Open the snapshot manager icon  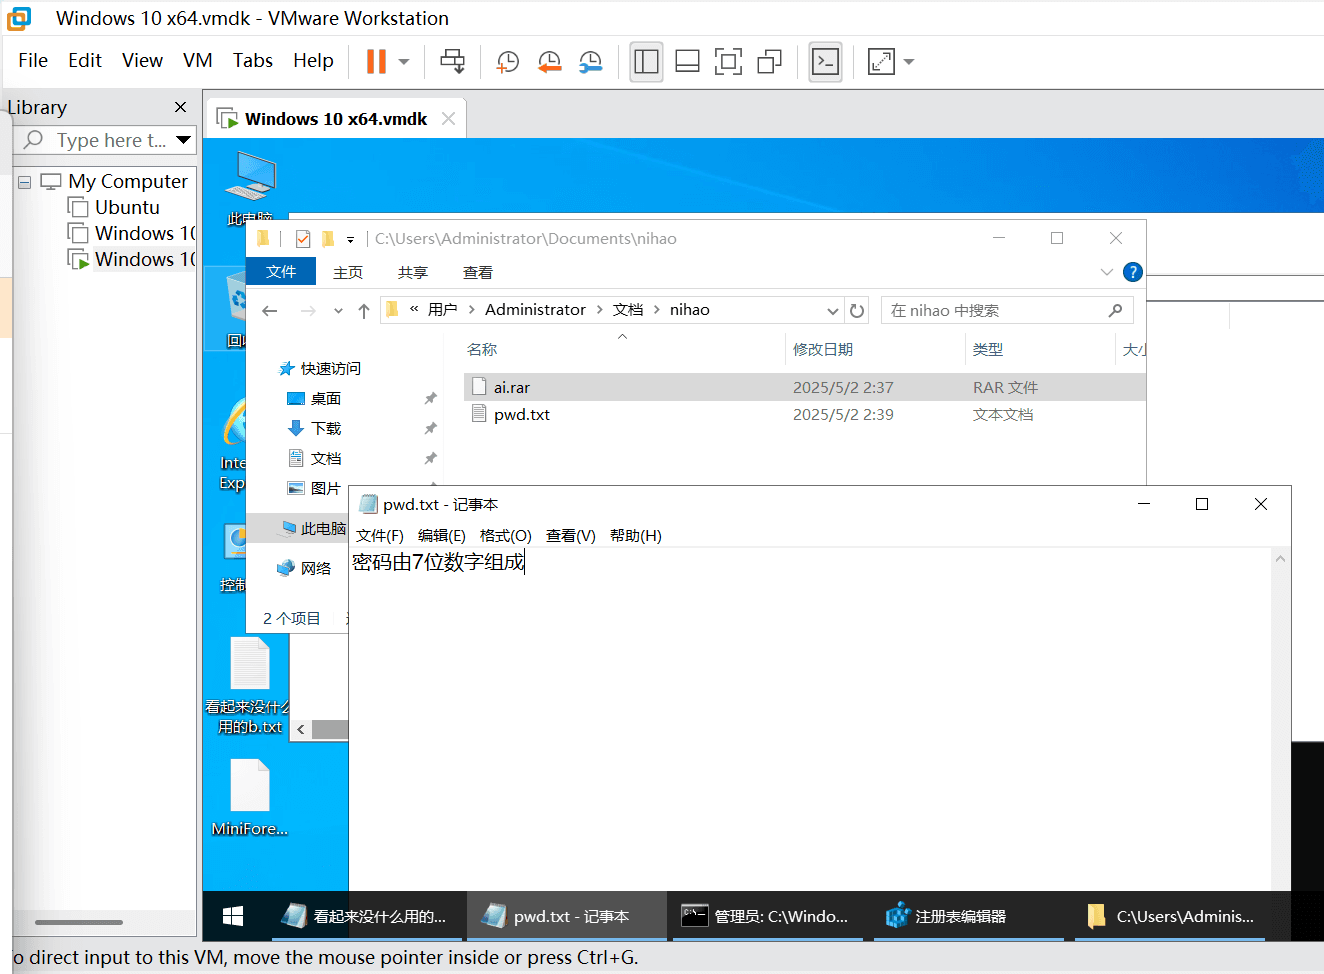click(x=591, y=62)
